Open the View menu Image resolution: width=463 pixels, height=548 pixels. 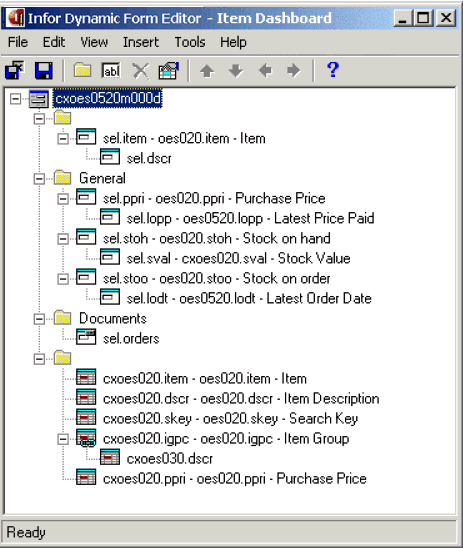tap(94, 42)
